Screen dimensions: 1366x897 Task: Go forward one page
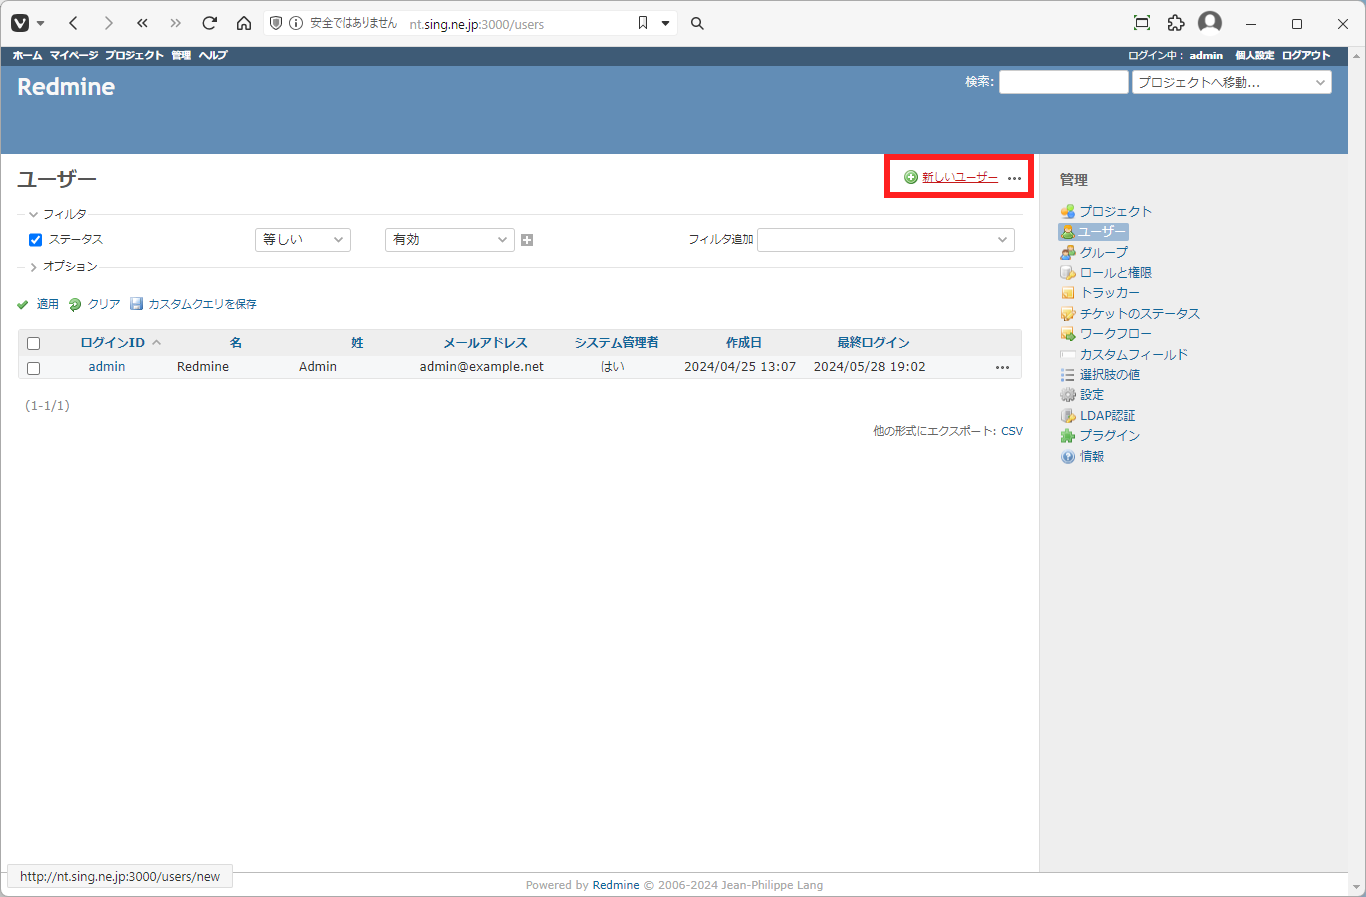pos(108,23)
